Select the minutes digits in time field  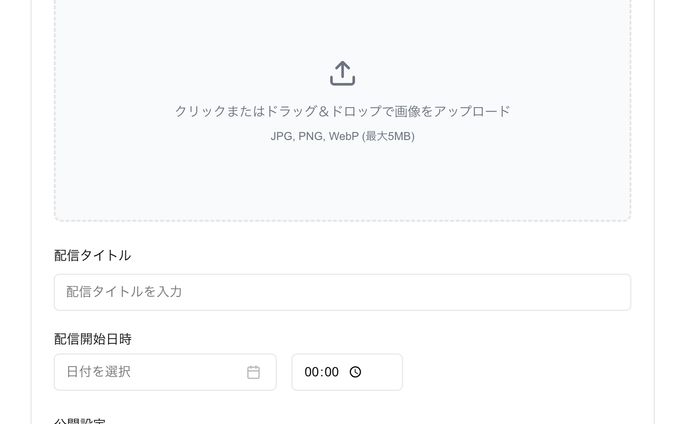click(331, 372)
